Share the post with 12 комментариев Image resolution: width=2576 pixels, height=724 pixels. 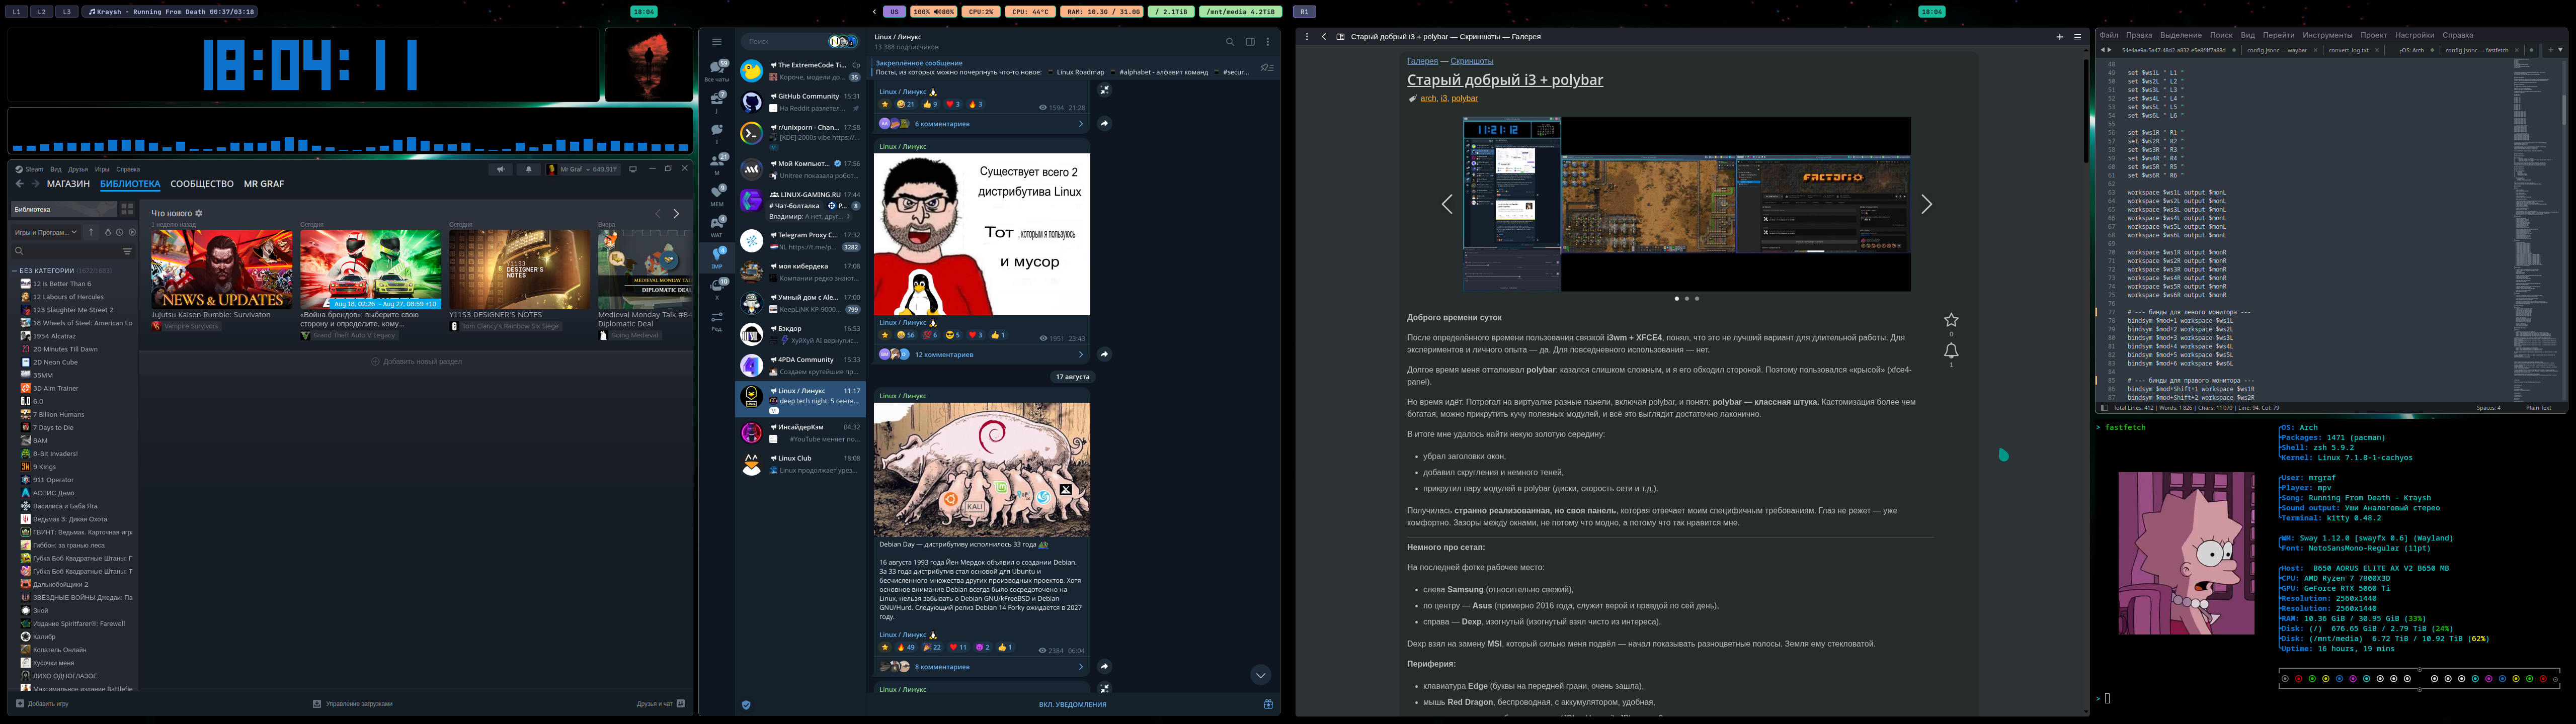pos(1104,354)
